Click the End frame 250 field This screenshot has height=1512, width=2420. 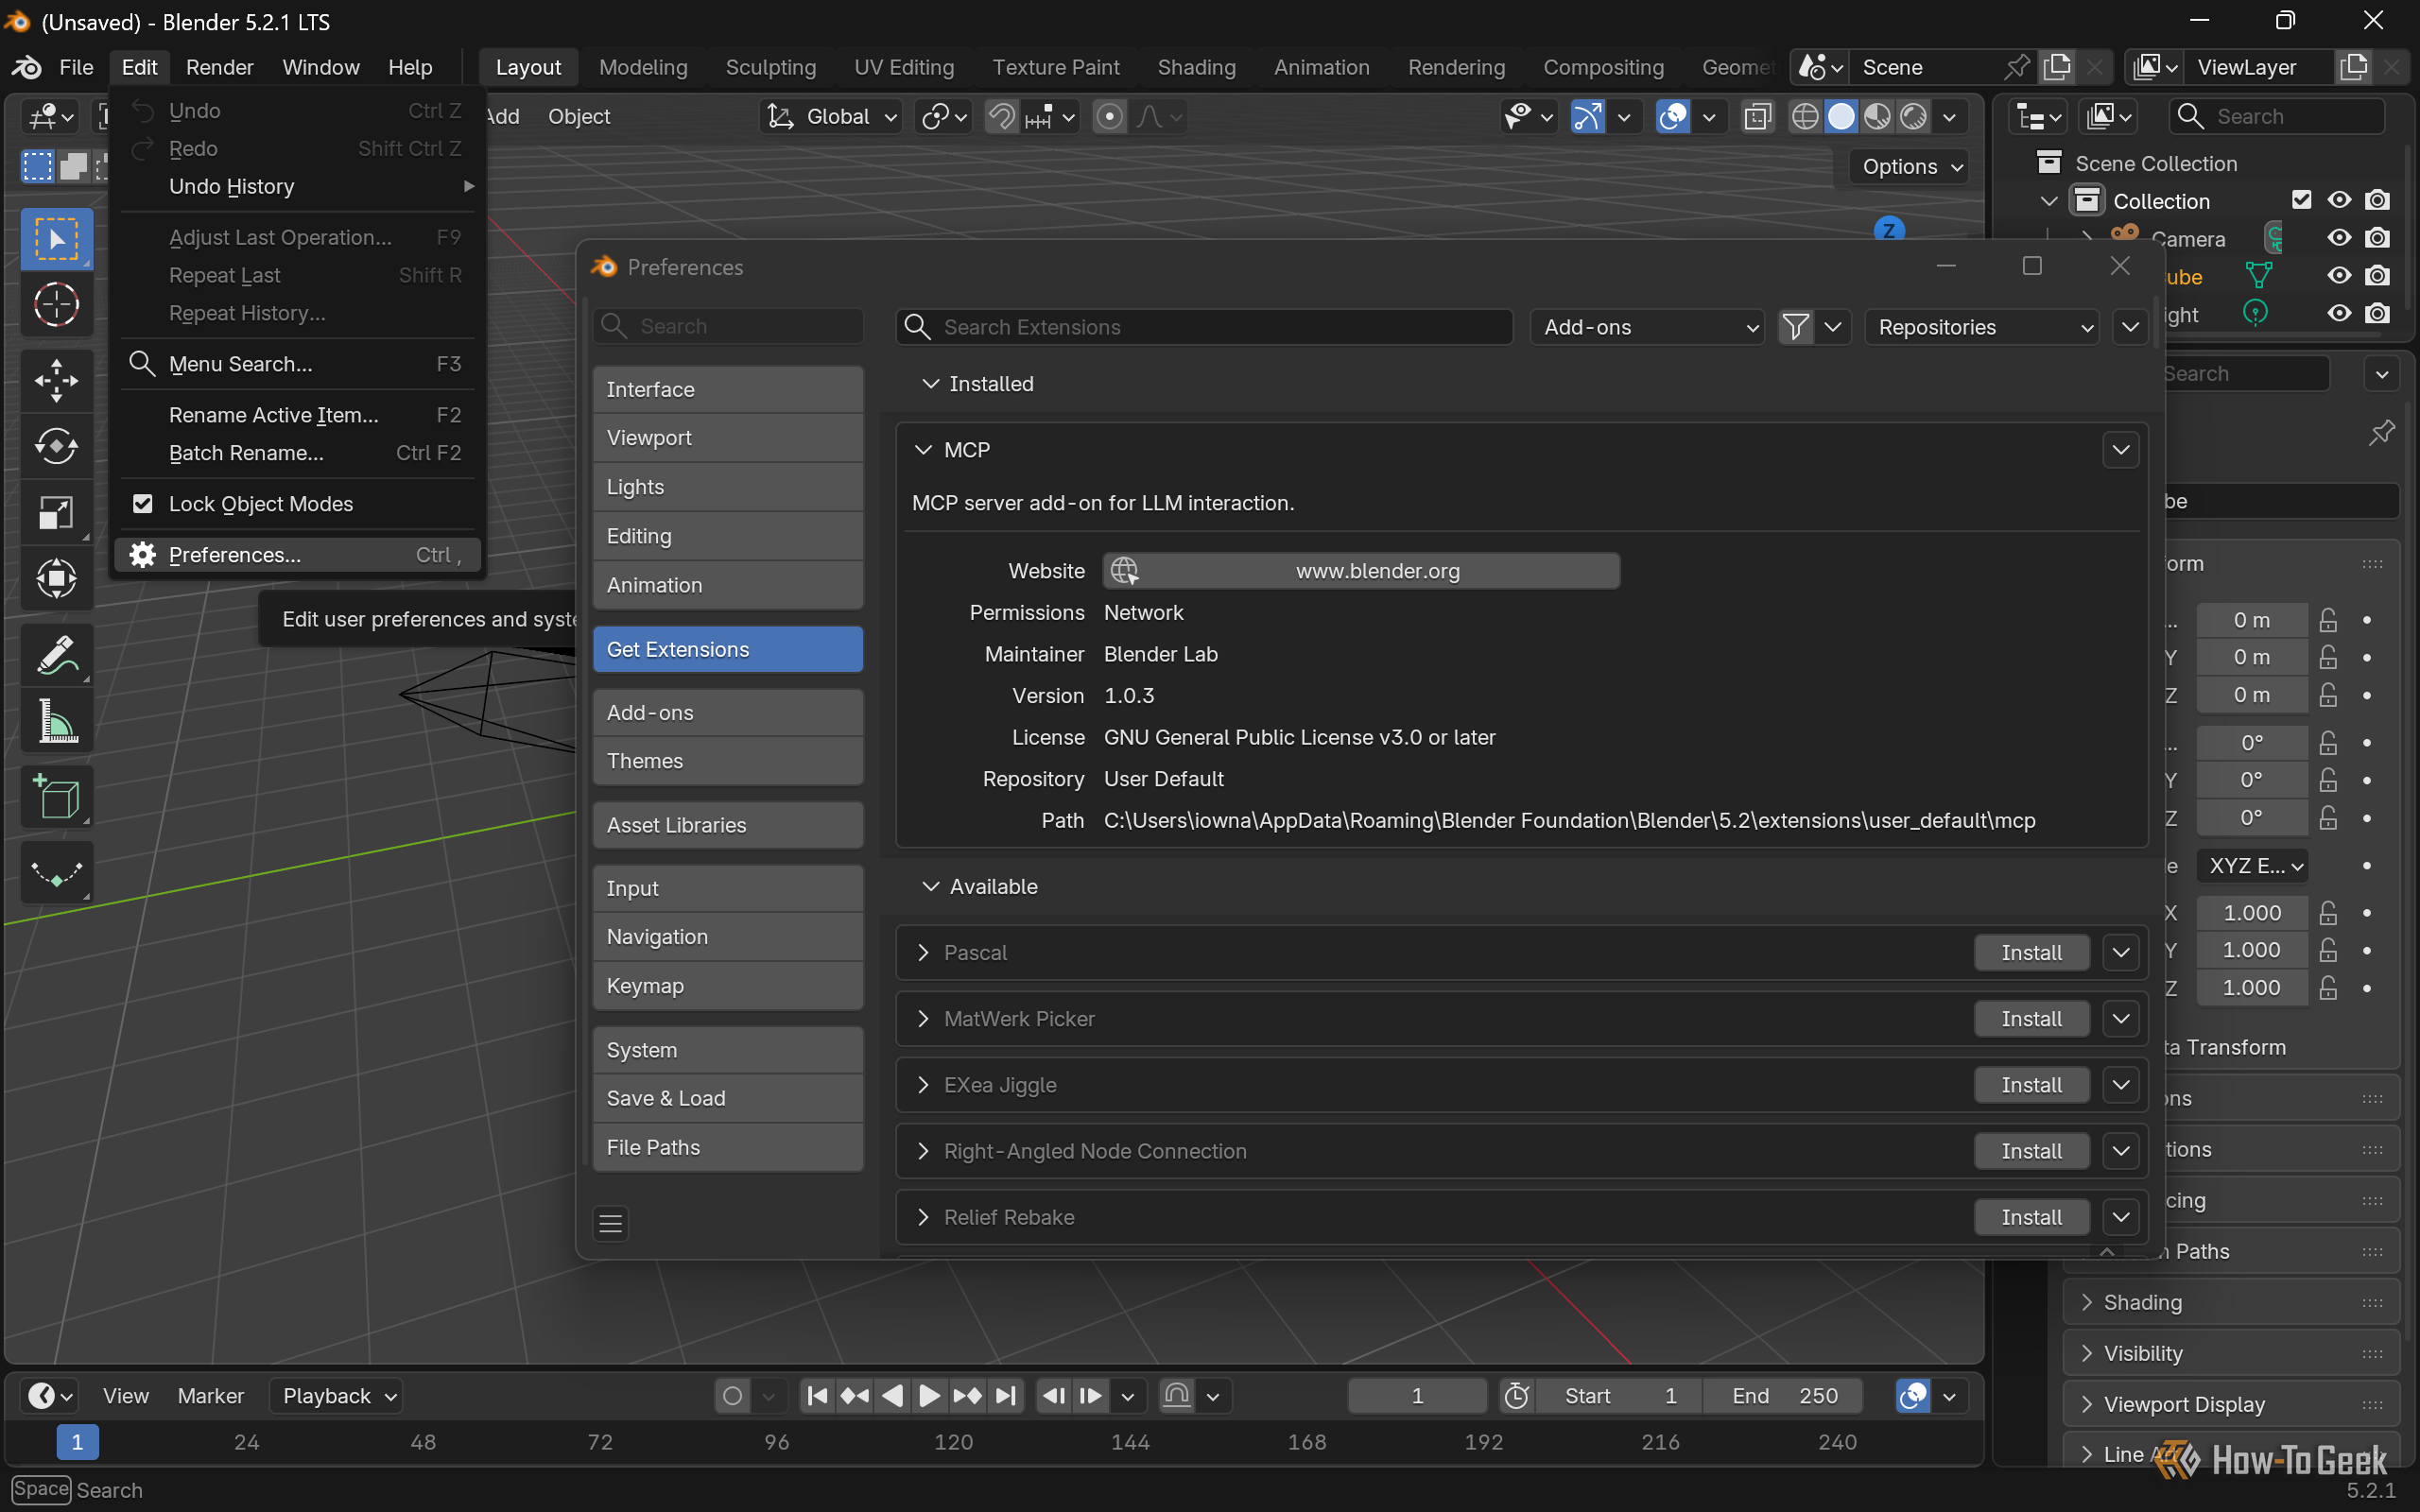[x=1784, y=1396]
